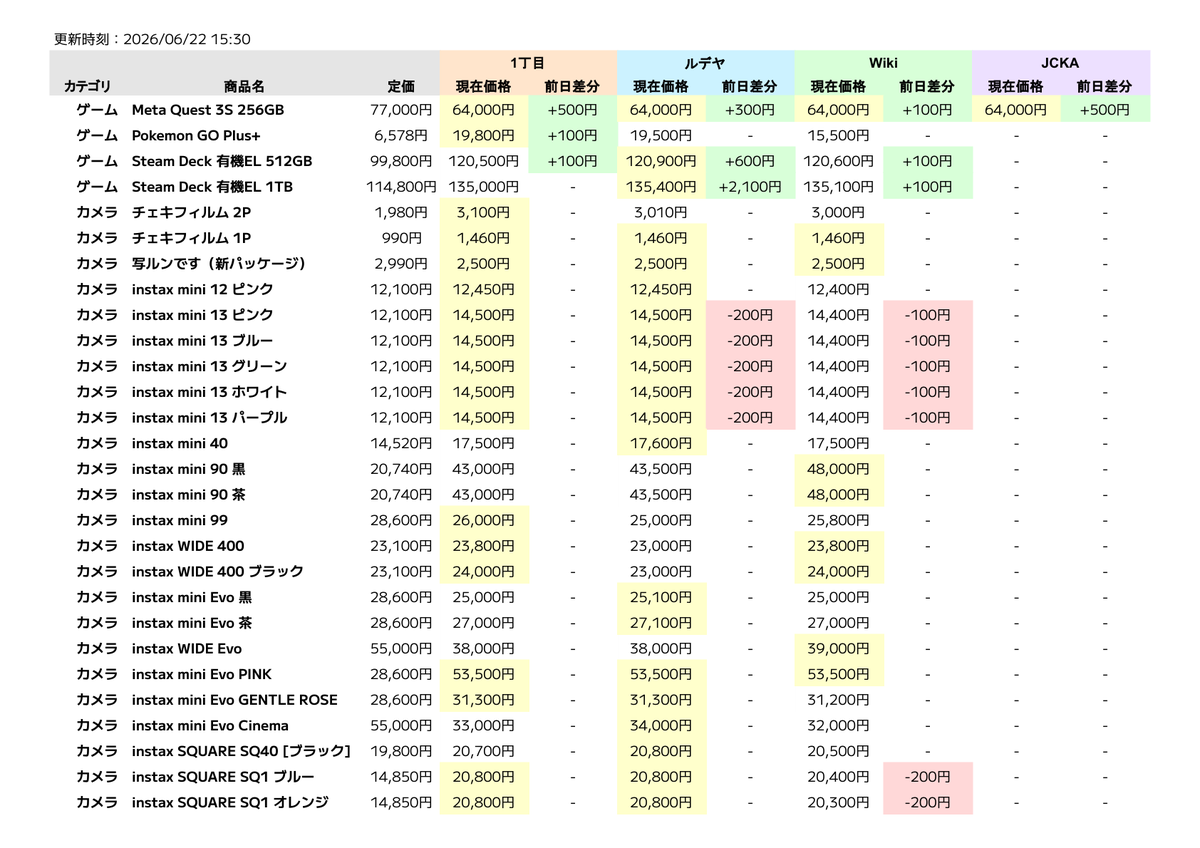
Task: Click the 19,800円 price cell
Action: tap(483, 135)
